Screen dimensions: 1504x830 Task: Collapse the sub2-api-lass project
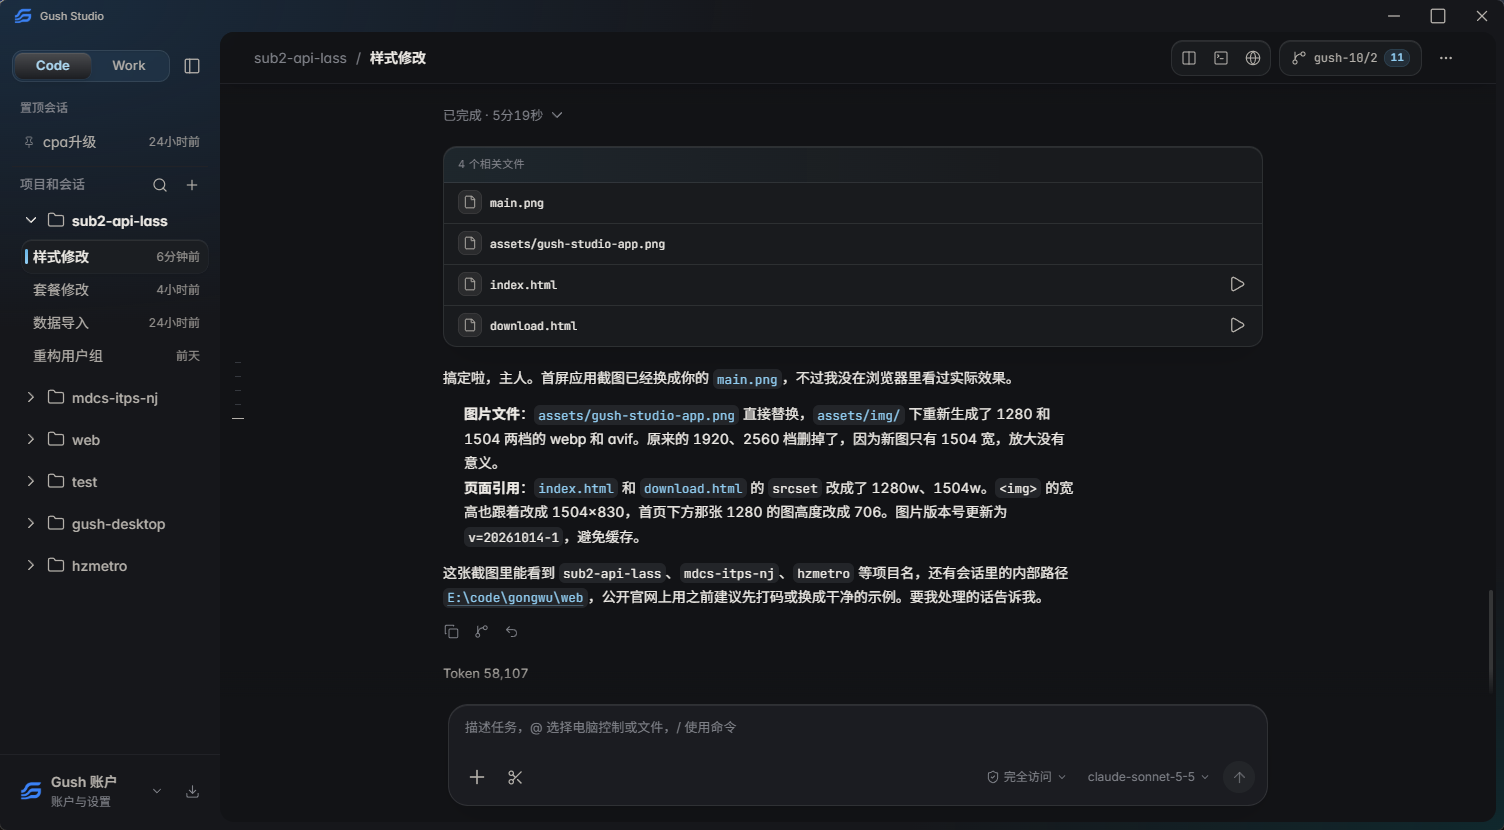(31, 220)
